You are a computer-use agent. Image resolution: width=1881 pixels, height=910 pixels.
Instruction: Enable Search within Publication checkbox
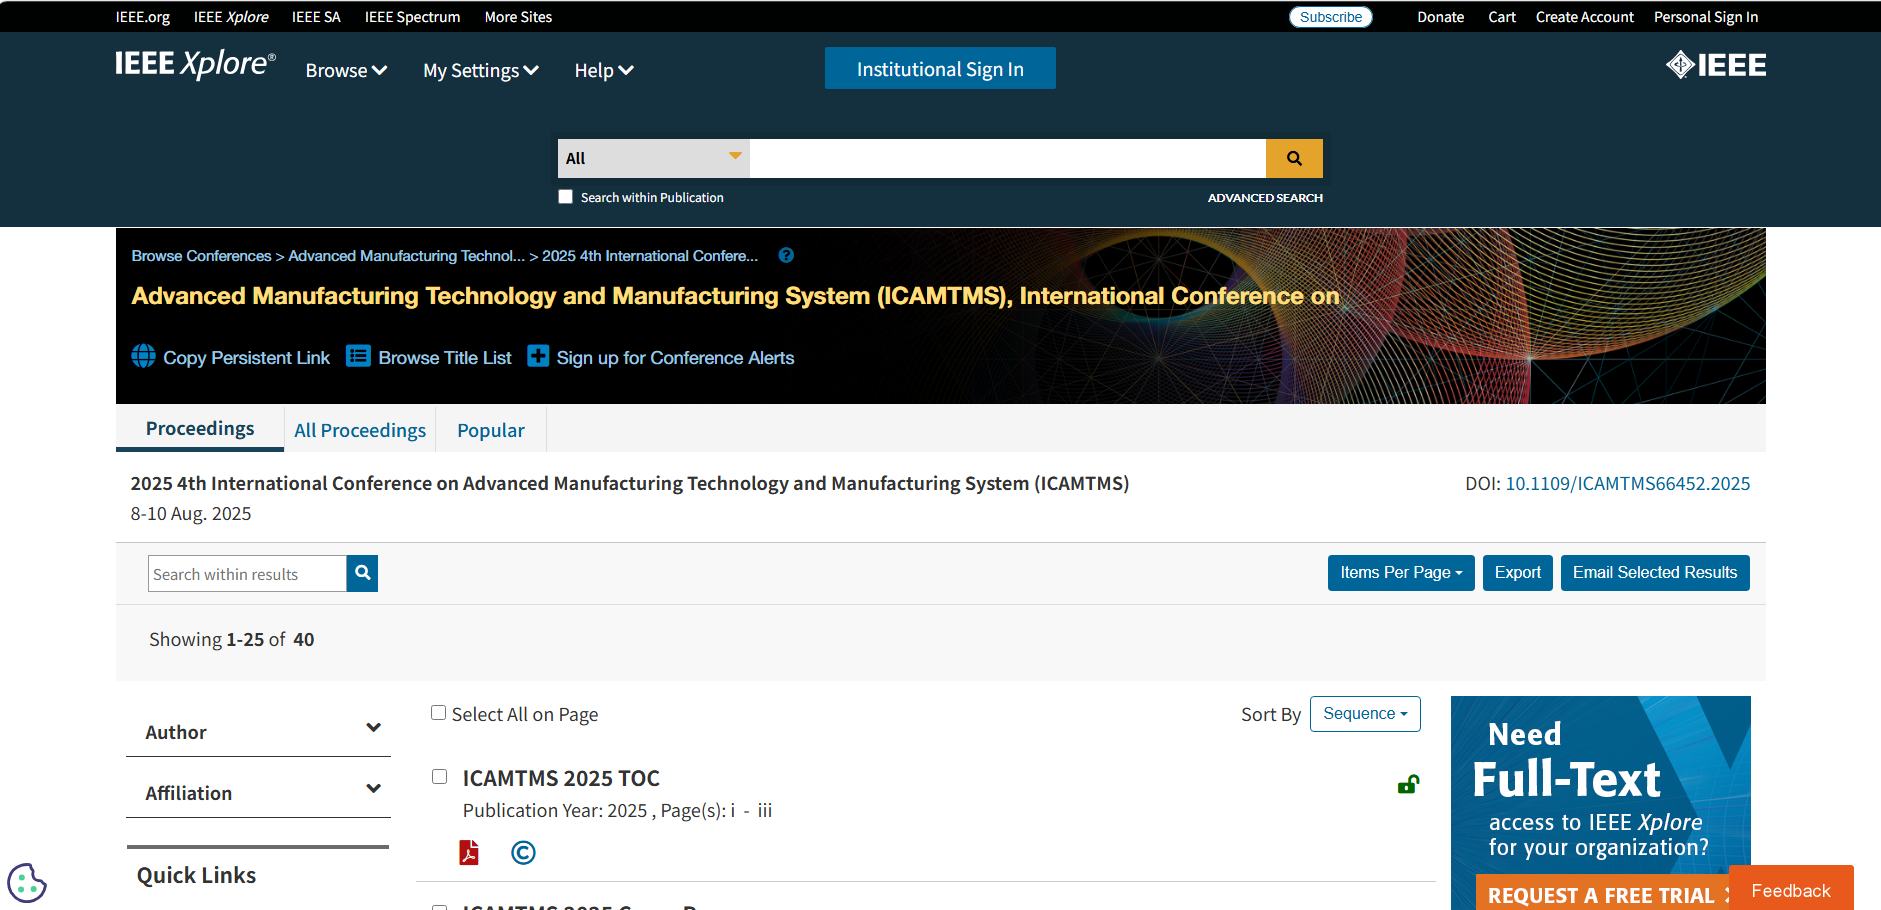point(566,197)
